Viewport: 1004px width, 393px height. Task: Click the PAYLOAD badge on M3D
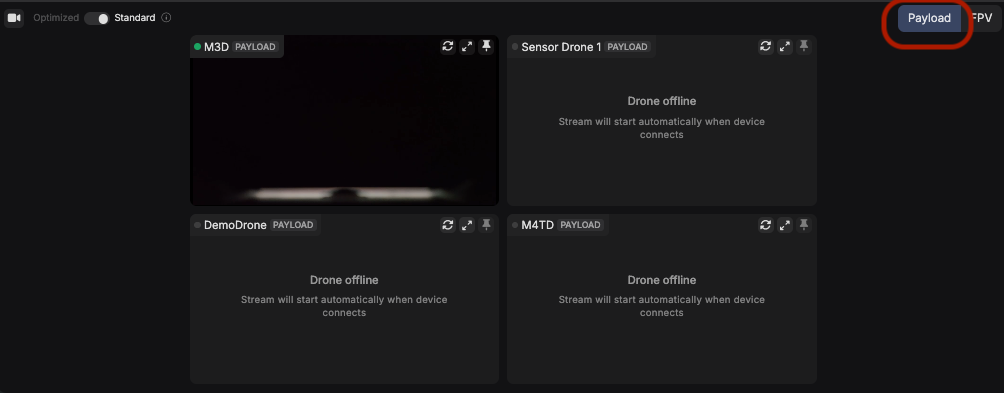coord(255,47)
